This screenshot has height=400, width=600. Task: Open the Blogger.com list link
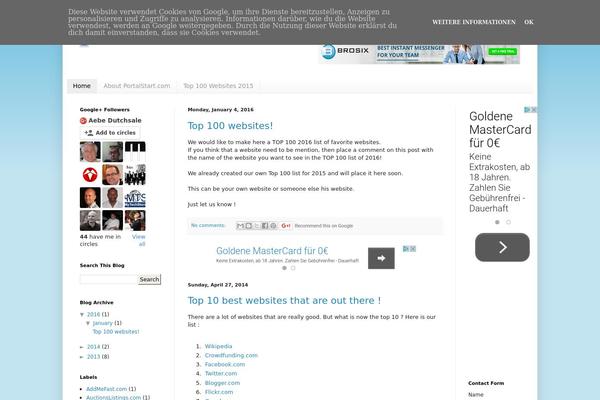(x=222, y=383)
